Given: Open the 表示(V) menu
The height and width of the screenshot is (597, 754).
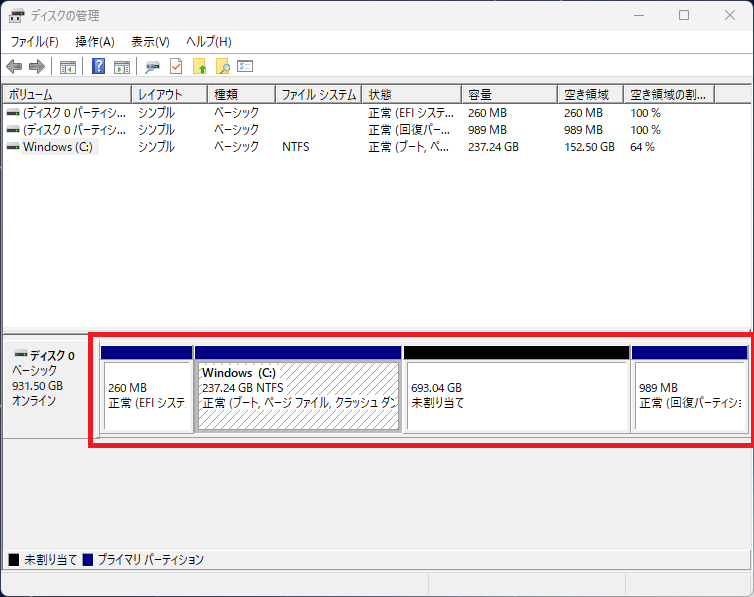Looking at the screenshot, I should [x=150, y=42].
